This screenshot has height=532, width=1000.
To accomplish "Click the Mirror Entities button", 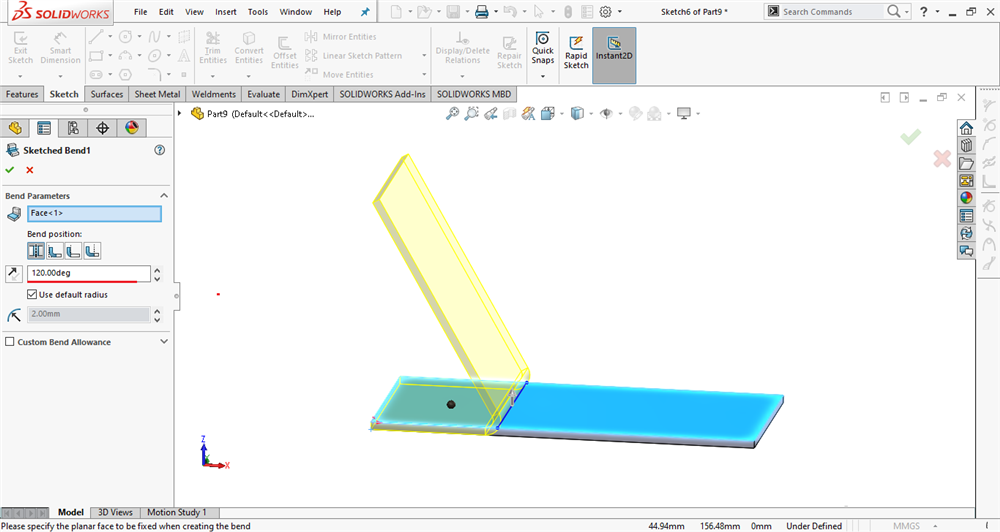I will [x=341, y=37].
